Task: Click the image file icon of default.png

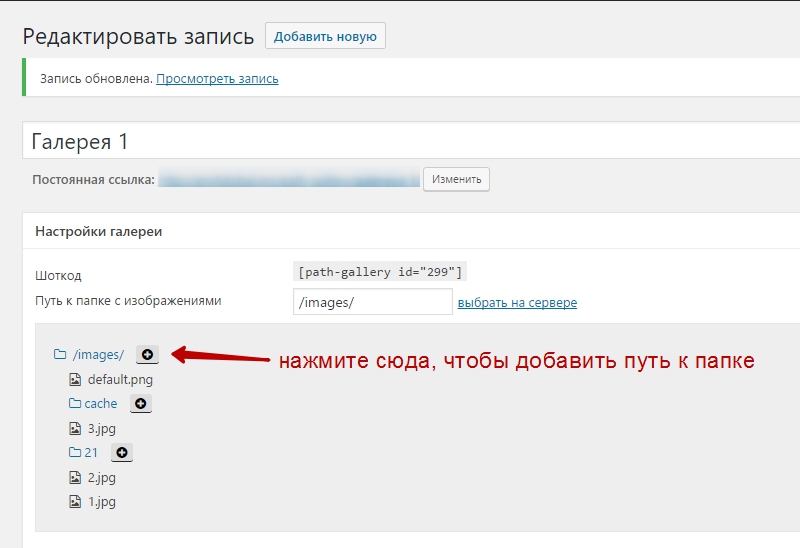Action: [75, 379]
